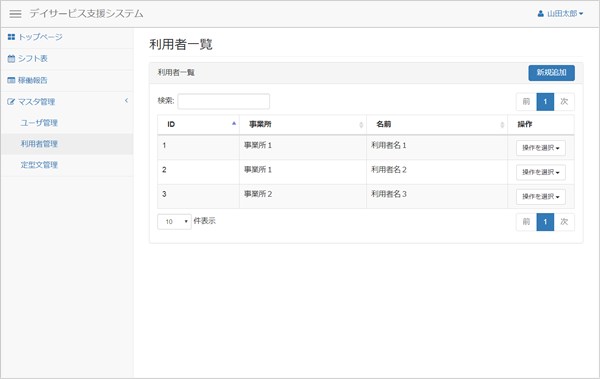This screenshot has width=600, height=379.
Task: Open シフト表 from the sidebar
Action: pyautogui.click(x=33, y=59)
